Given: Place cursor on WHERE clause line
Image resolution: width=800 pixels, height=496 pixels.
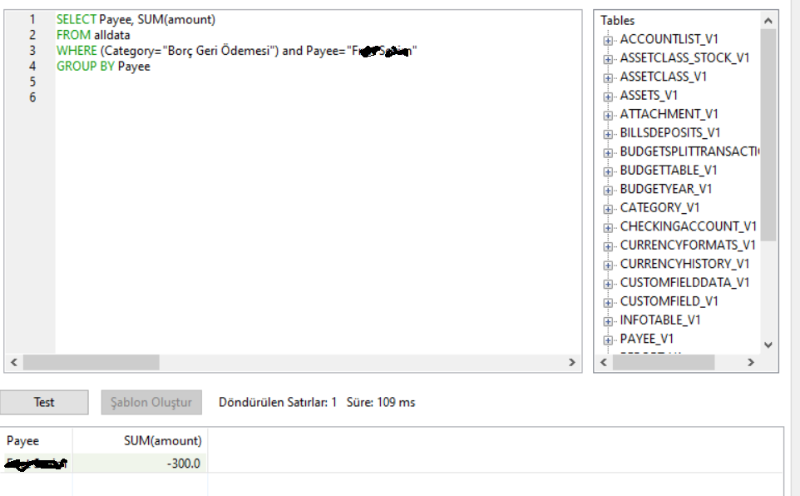Looking at the screenshot, I should coord(237,51).
